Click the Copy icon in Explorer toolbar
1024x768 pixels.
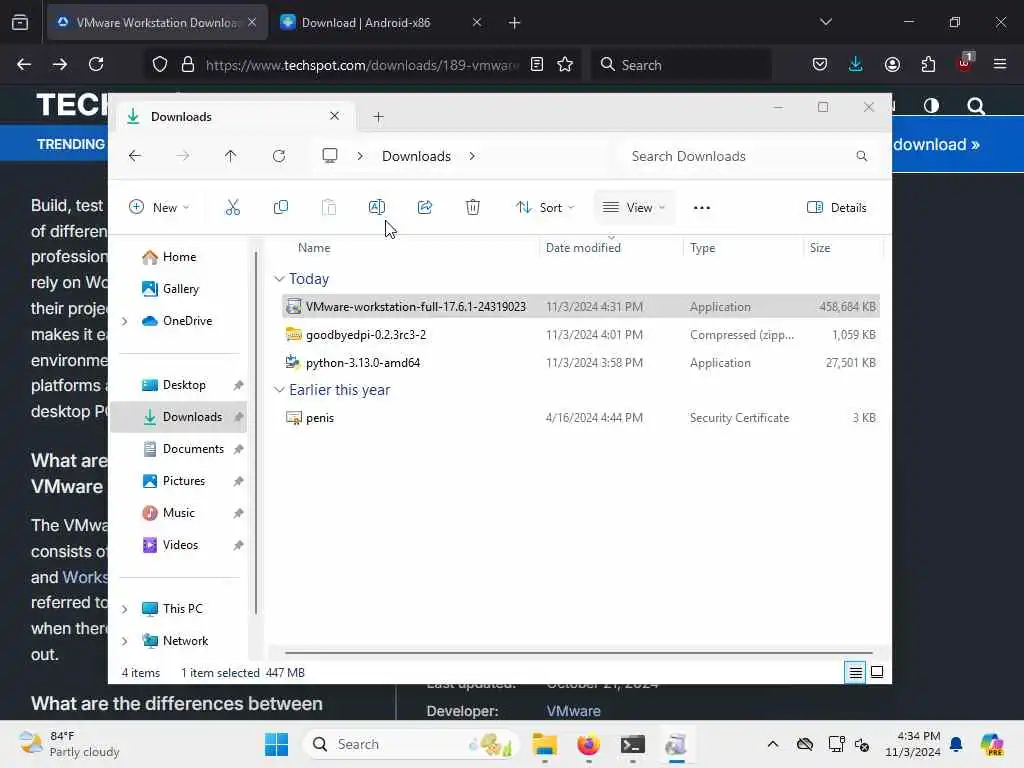click(281, 208)
